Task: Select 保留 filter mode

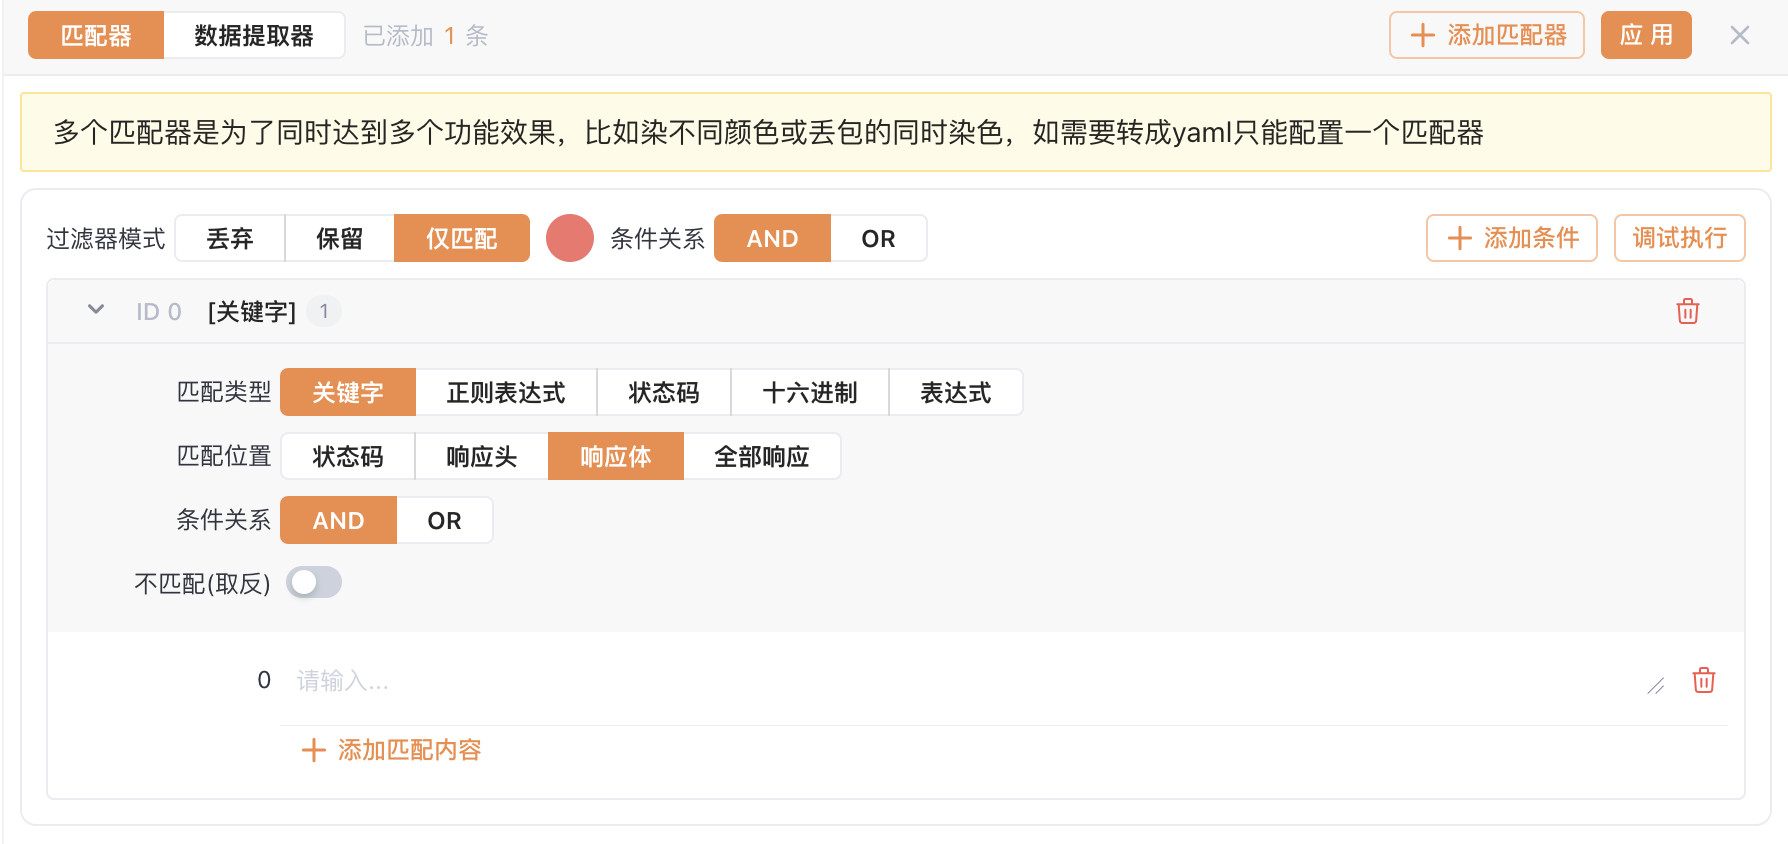Action: tap(339, 239)
